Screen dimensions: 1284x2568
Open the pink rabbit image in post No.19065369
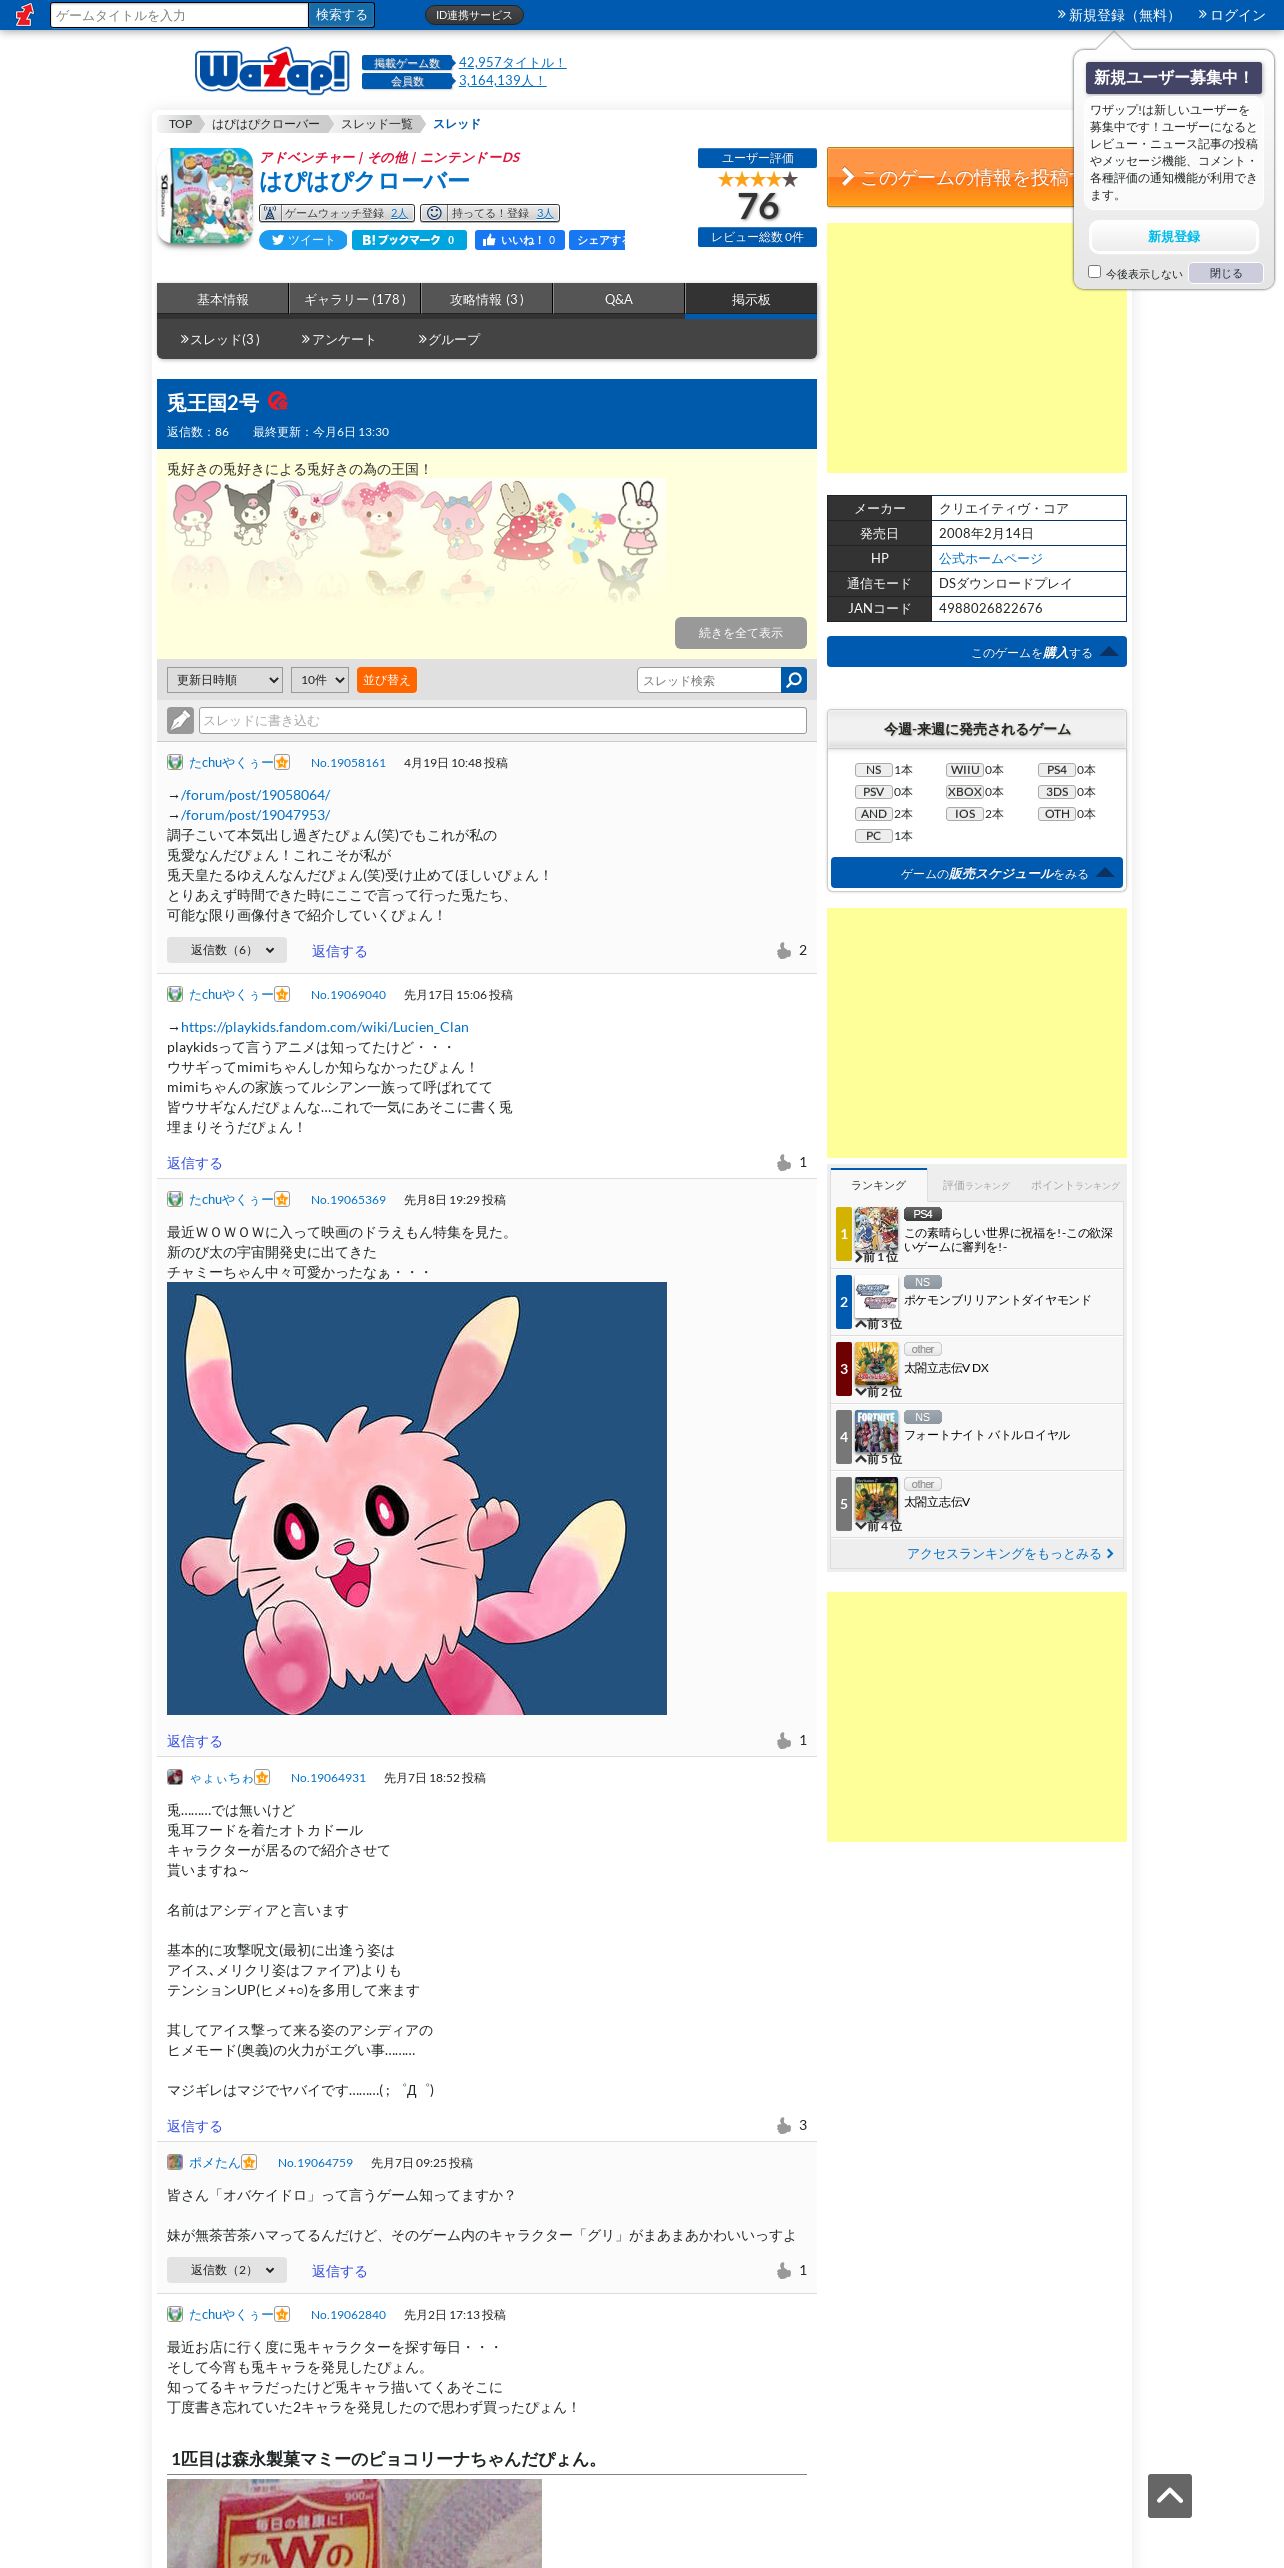pos(417,1498)
